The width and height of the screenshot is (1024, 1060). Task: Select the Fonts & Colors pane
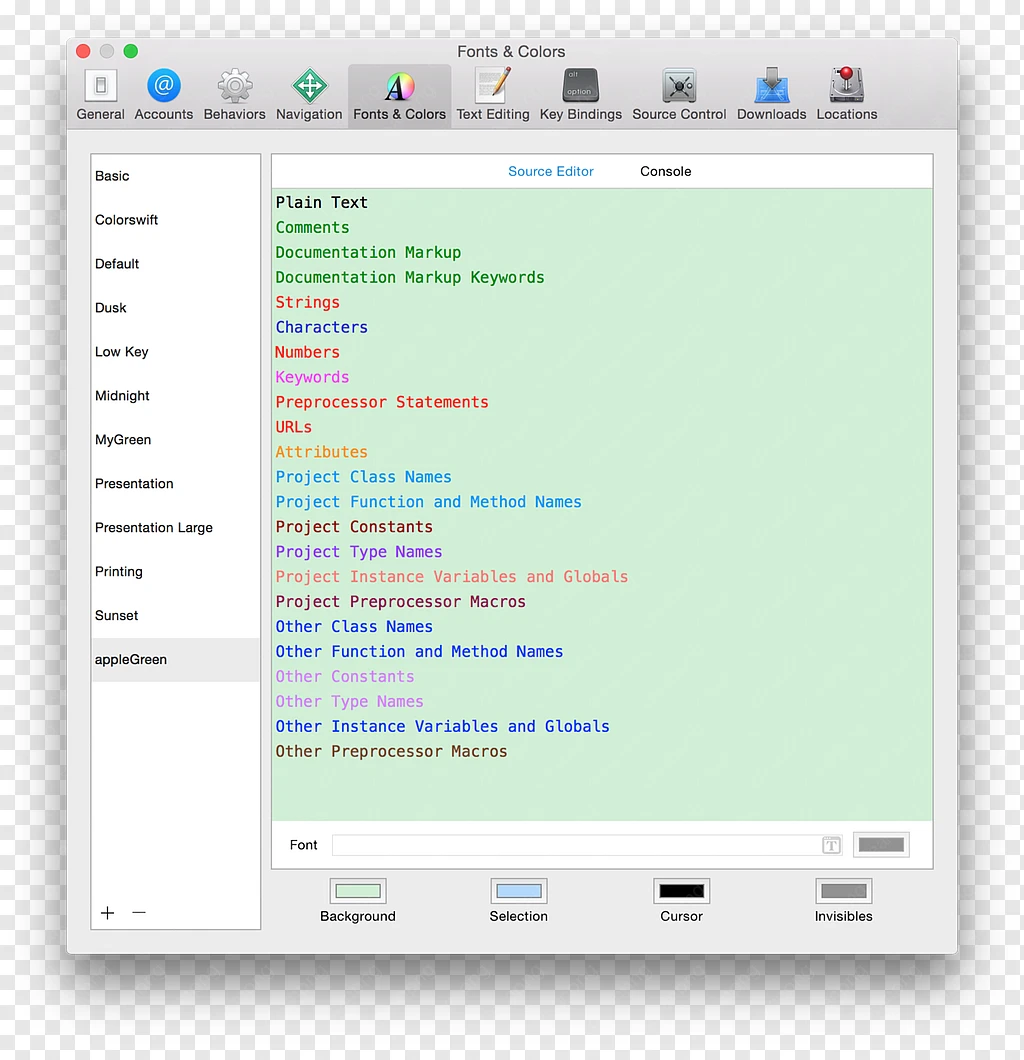tap(399, 95)
